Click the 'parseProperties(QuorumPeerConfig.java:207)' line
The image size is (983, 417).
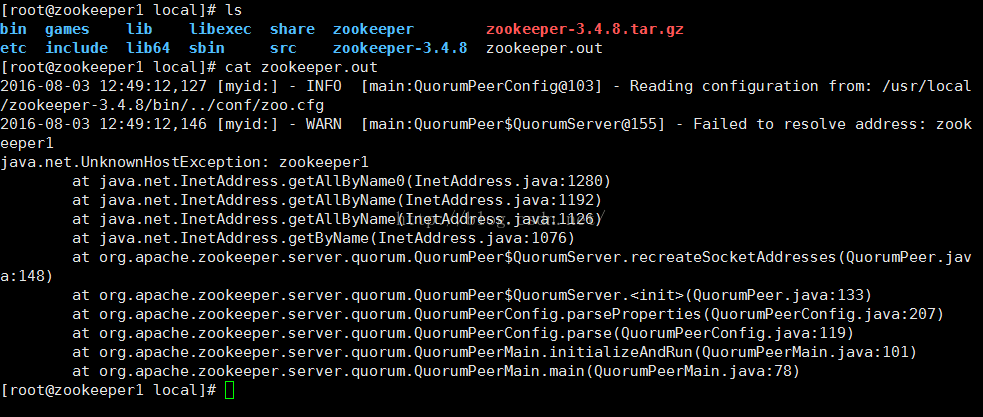(x=508, y=314)
